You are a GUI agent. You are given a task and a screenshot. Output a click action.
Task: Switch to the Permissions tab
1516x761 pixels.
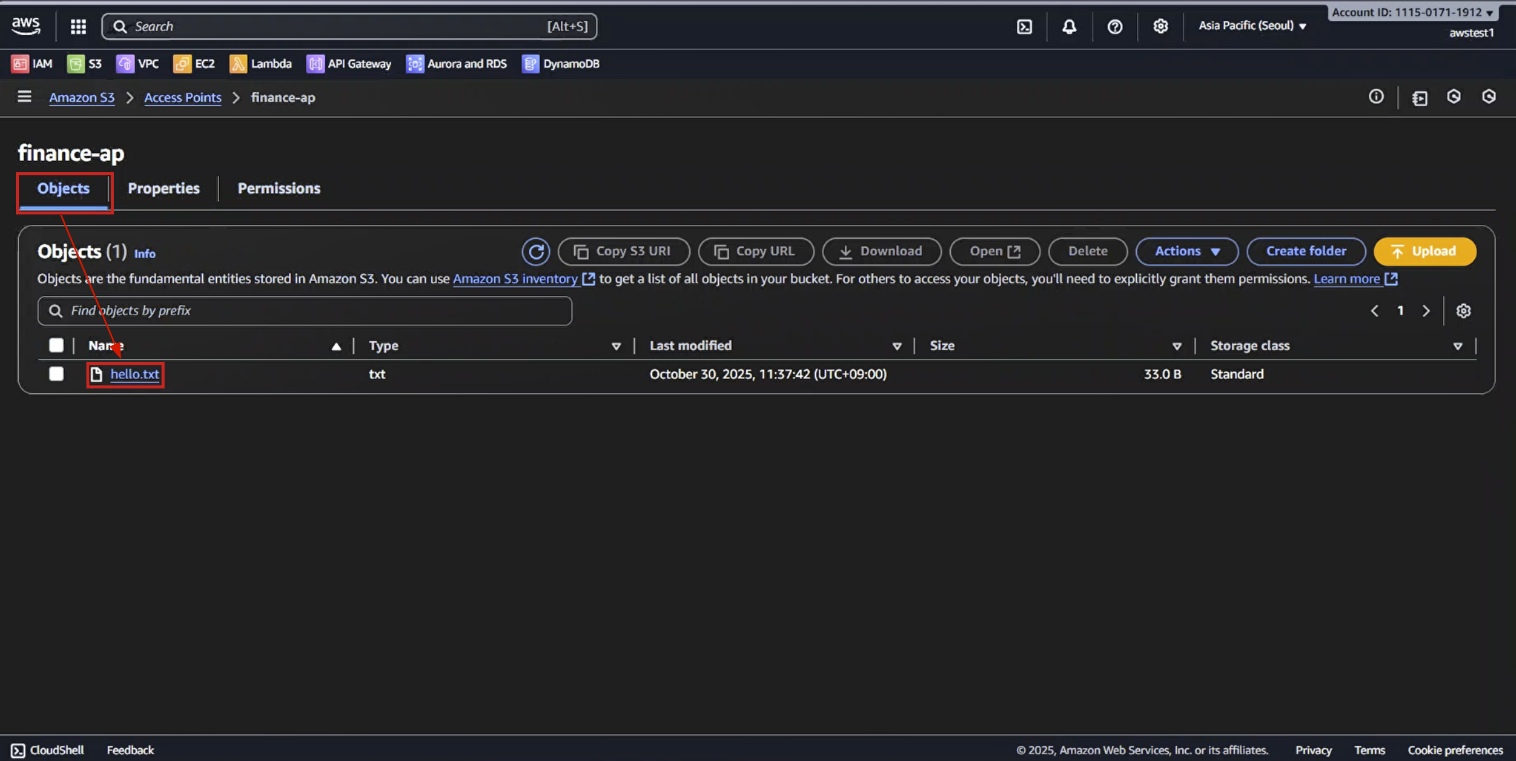279,189
